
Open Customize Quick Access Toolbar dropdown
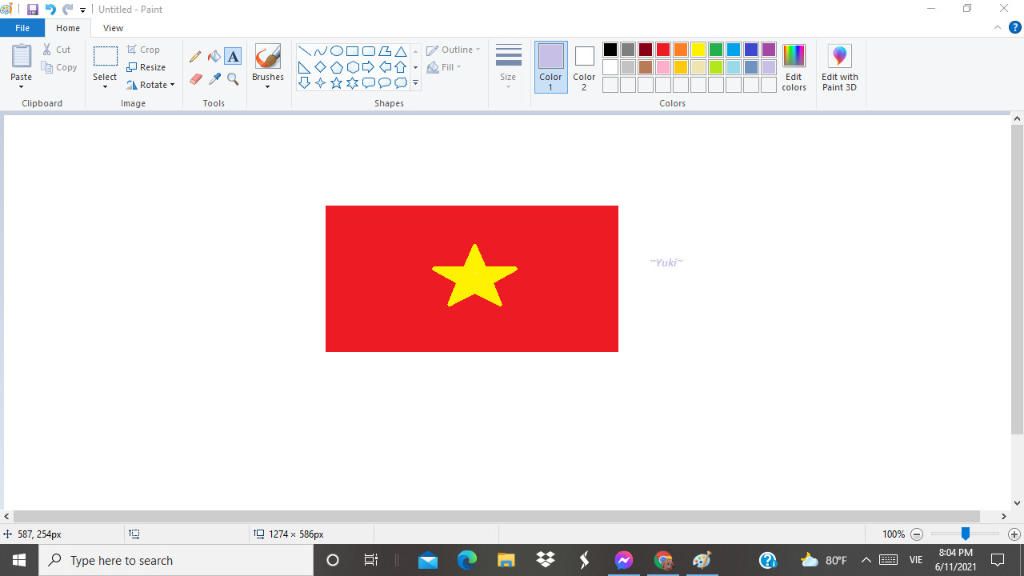pyautogui.click(x=83, y=10)
